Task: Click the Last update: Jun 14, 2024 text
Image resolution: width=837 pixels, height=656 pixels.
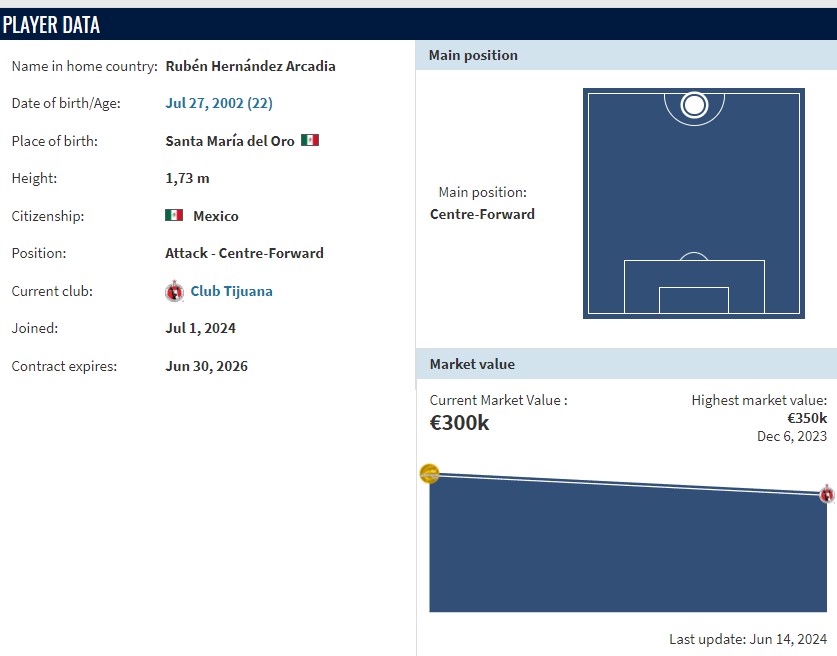Action: tap(748, 639)
